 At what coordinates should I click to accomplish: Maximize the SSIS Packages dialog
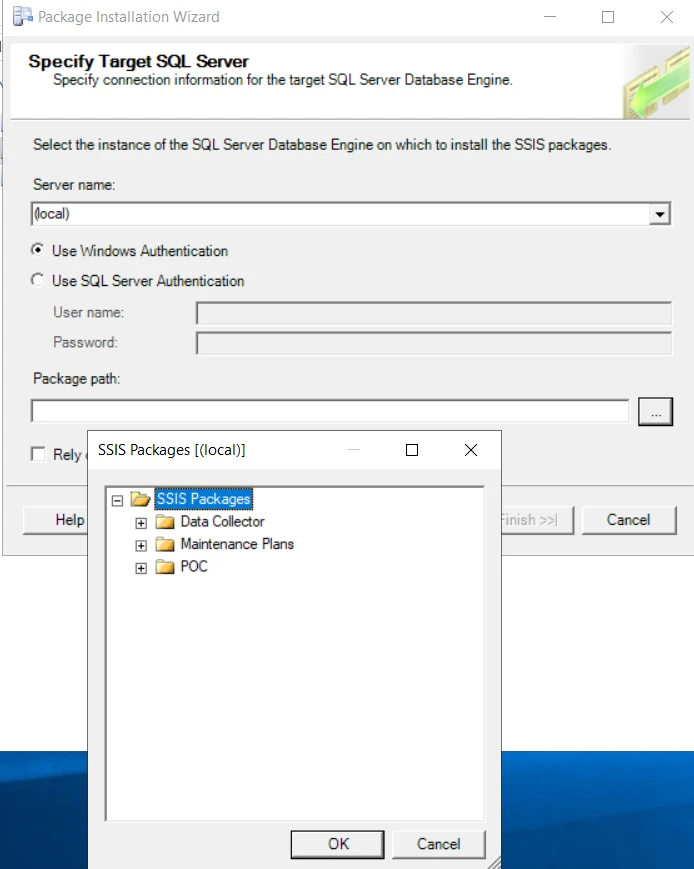(412, 450)
